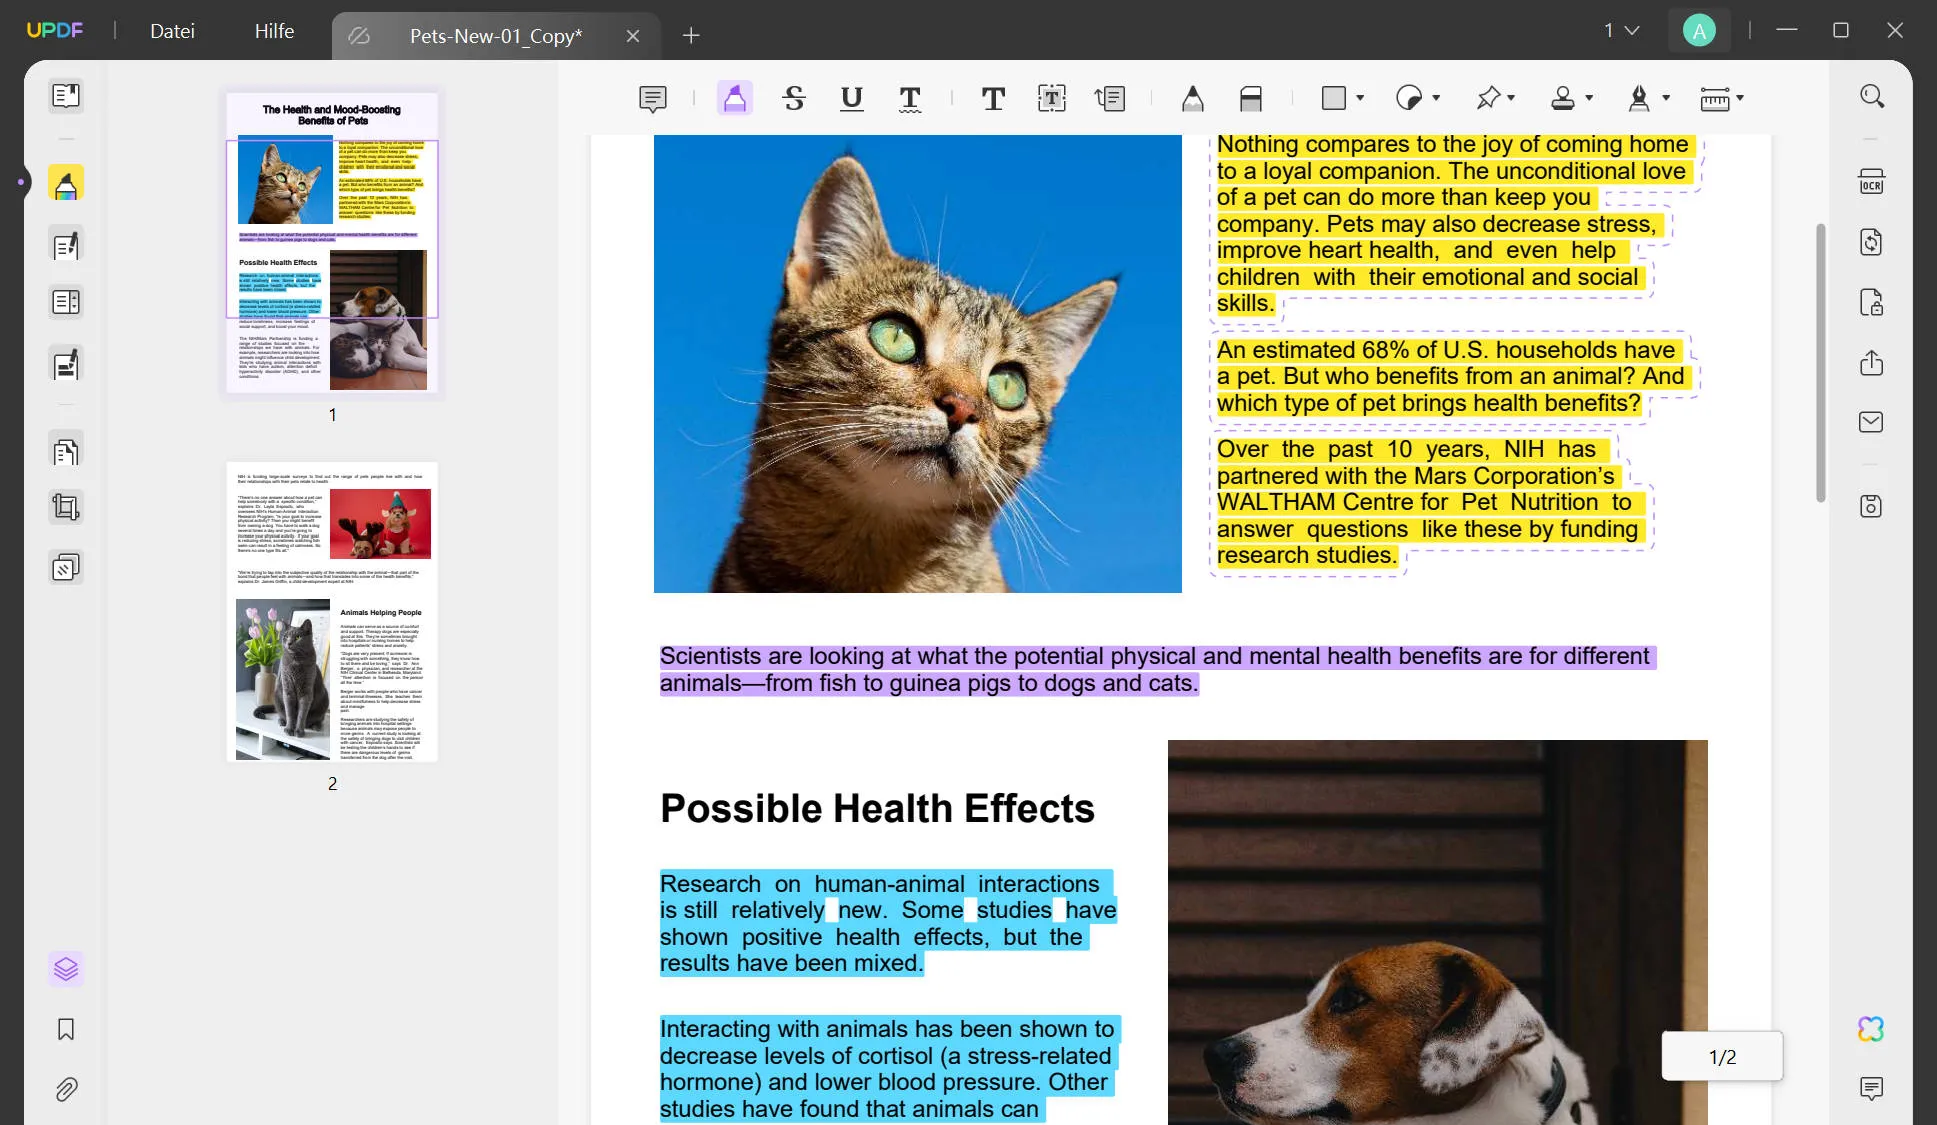Toggle the Squiggly underline tool

pos(910,98)
